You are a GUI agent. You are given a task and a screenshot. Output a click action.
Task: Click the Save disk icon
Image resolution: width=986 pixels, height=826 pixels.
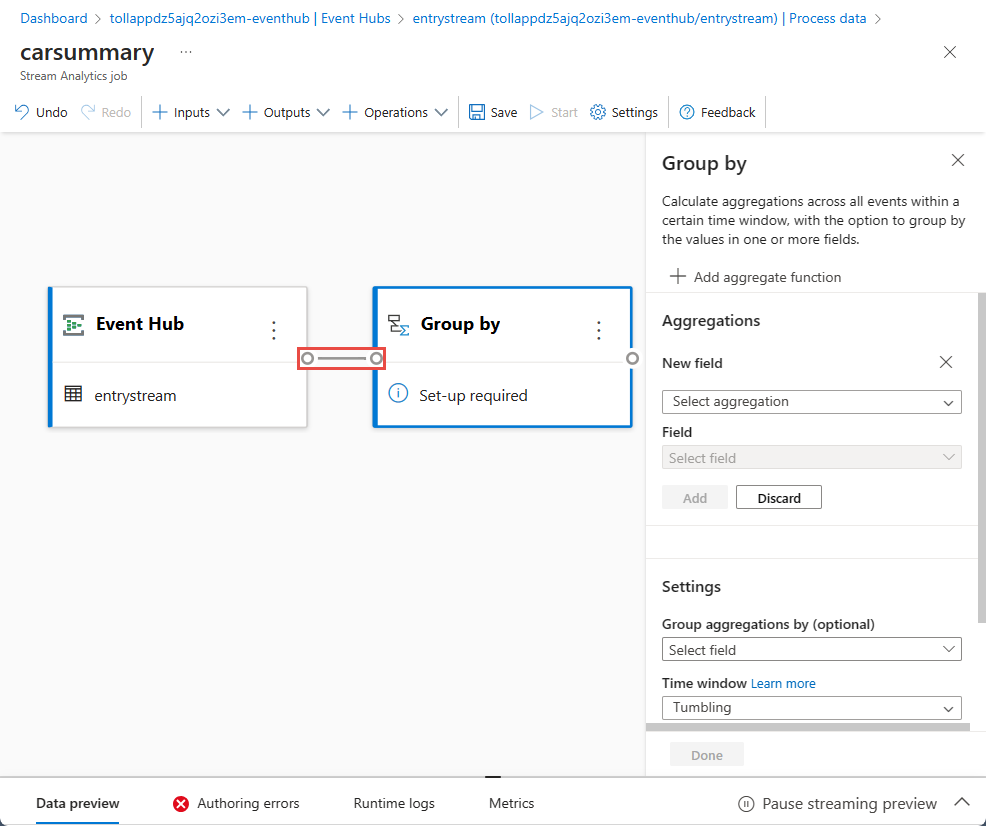point(477,112)
